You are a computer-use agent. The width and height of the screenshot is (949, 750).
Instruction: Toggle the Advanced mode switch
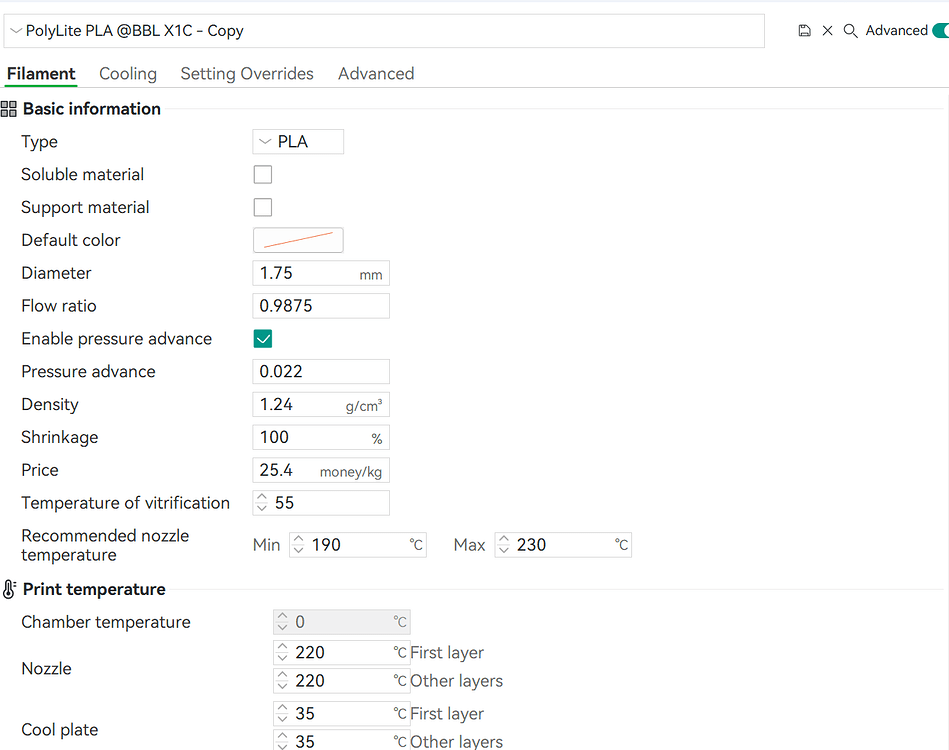pyautogui.click(x=941, y=31)
